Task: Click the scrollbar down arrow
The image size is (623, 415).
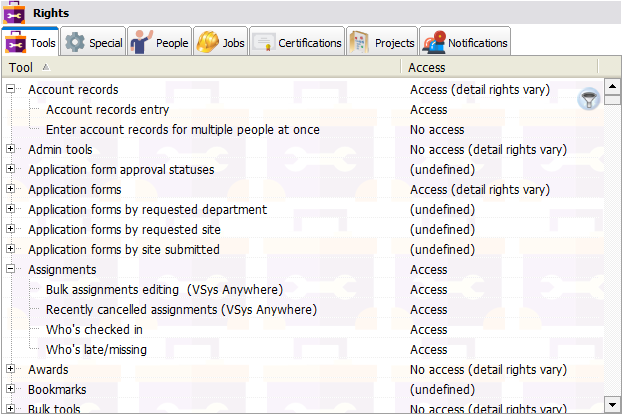Action: coord(612,407)
